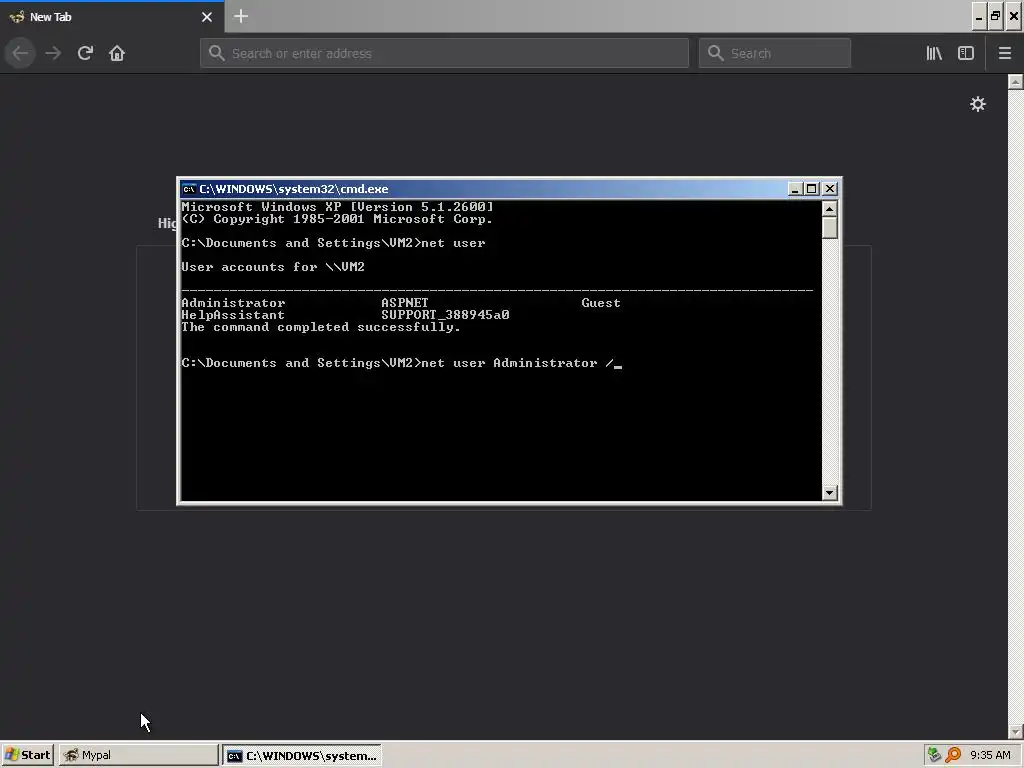The width and height of the screenshot is (1024, 768).
Task: Click the forward navigation arrow
Action: [x=53, y=53]
